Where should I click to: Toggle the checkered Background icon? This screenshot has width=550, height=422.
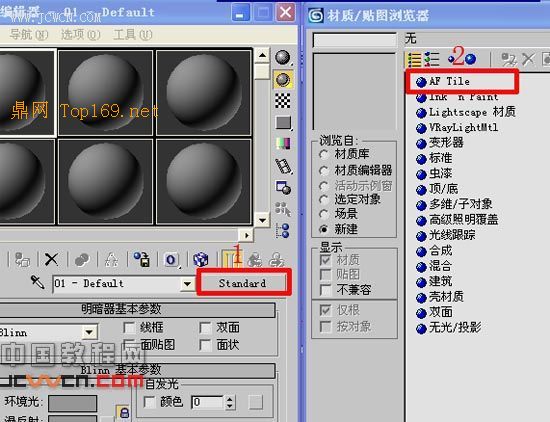pyautogui.click(x=283, y=101)
